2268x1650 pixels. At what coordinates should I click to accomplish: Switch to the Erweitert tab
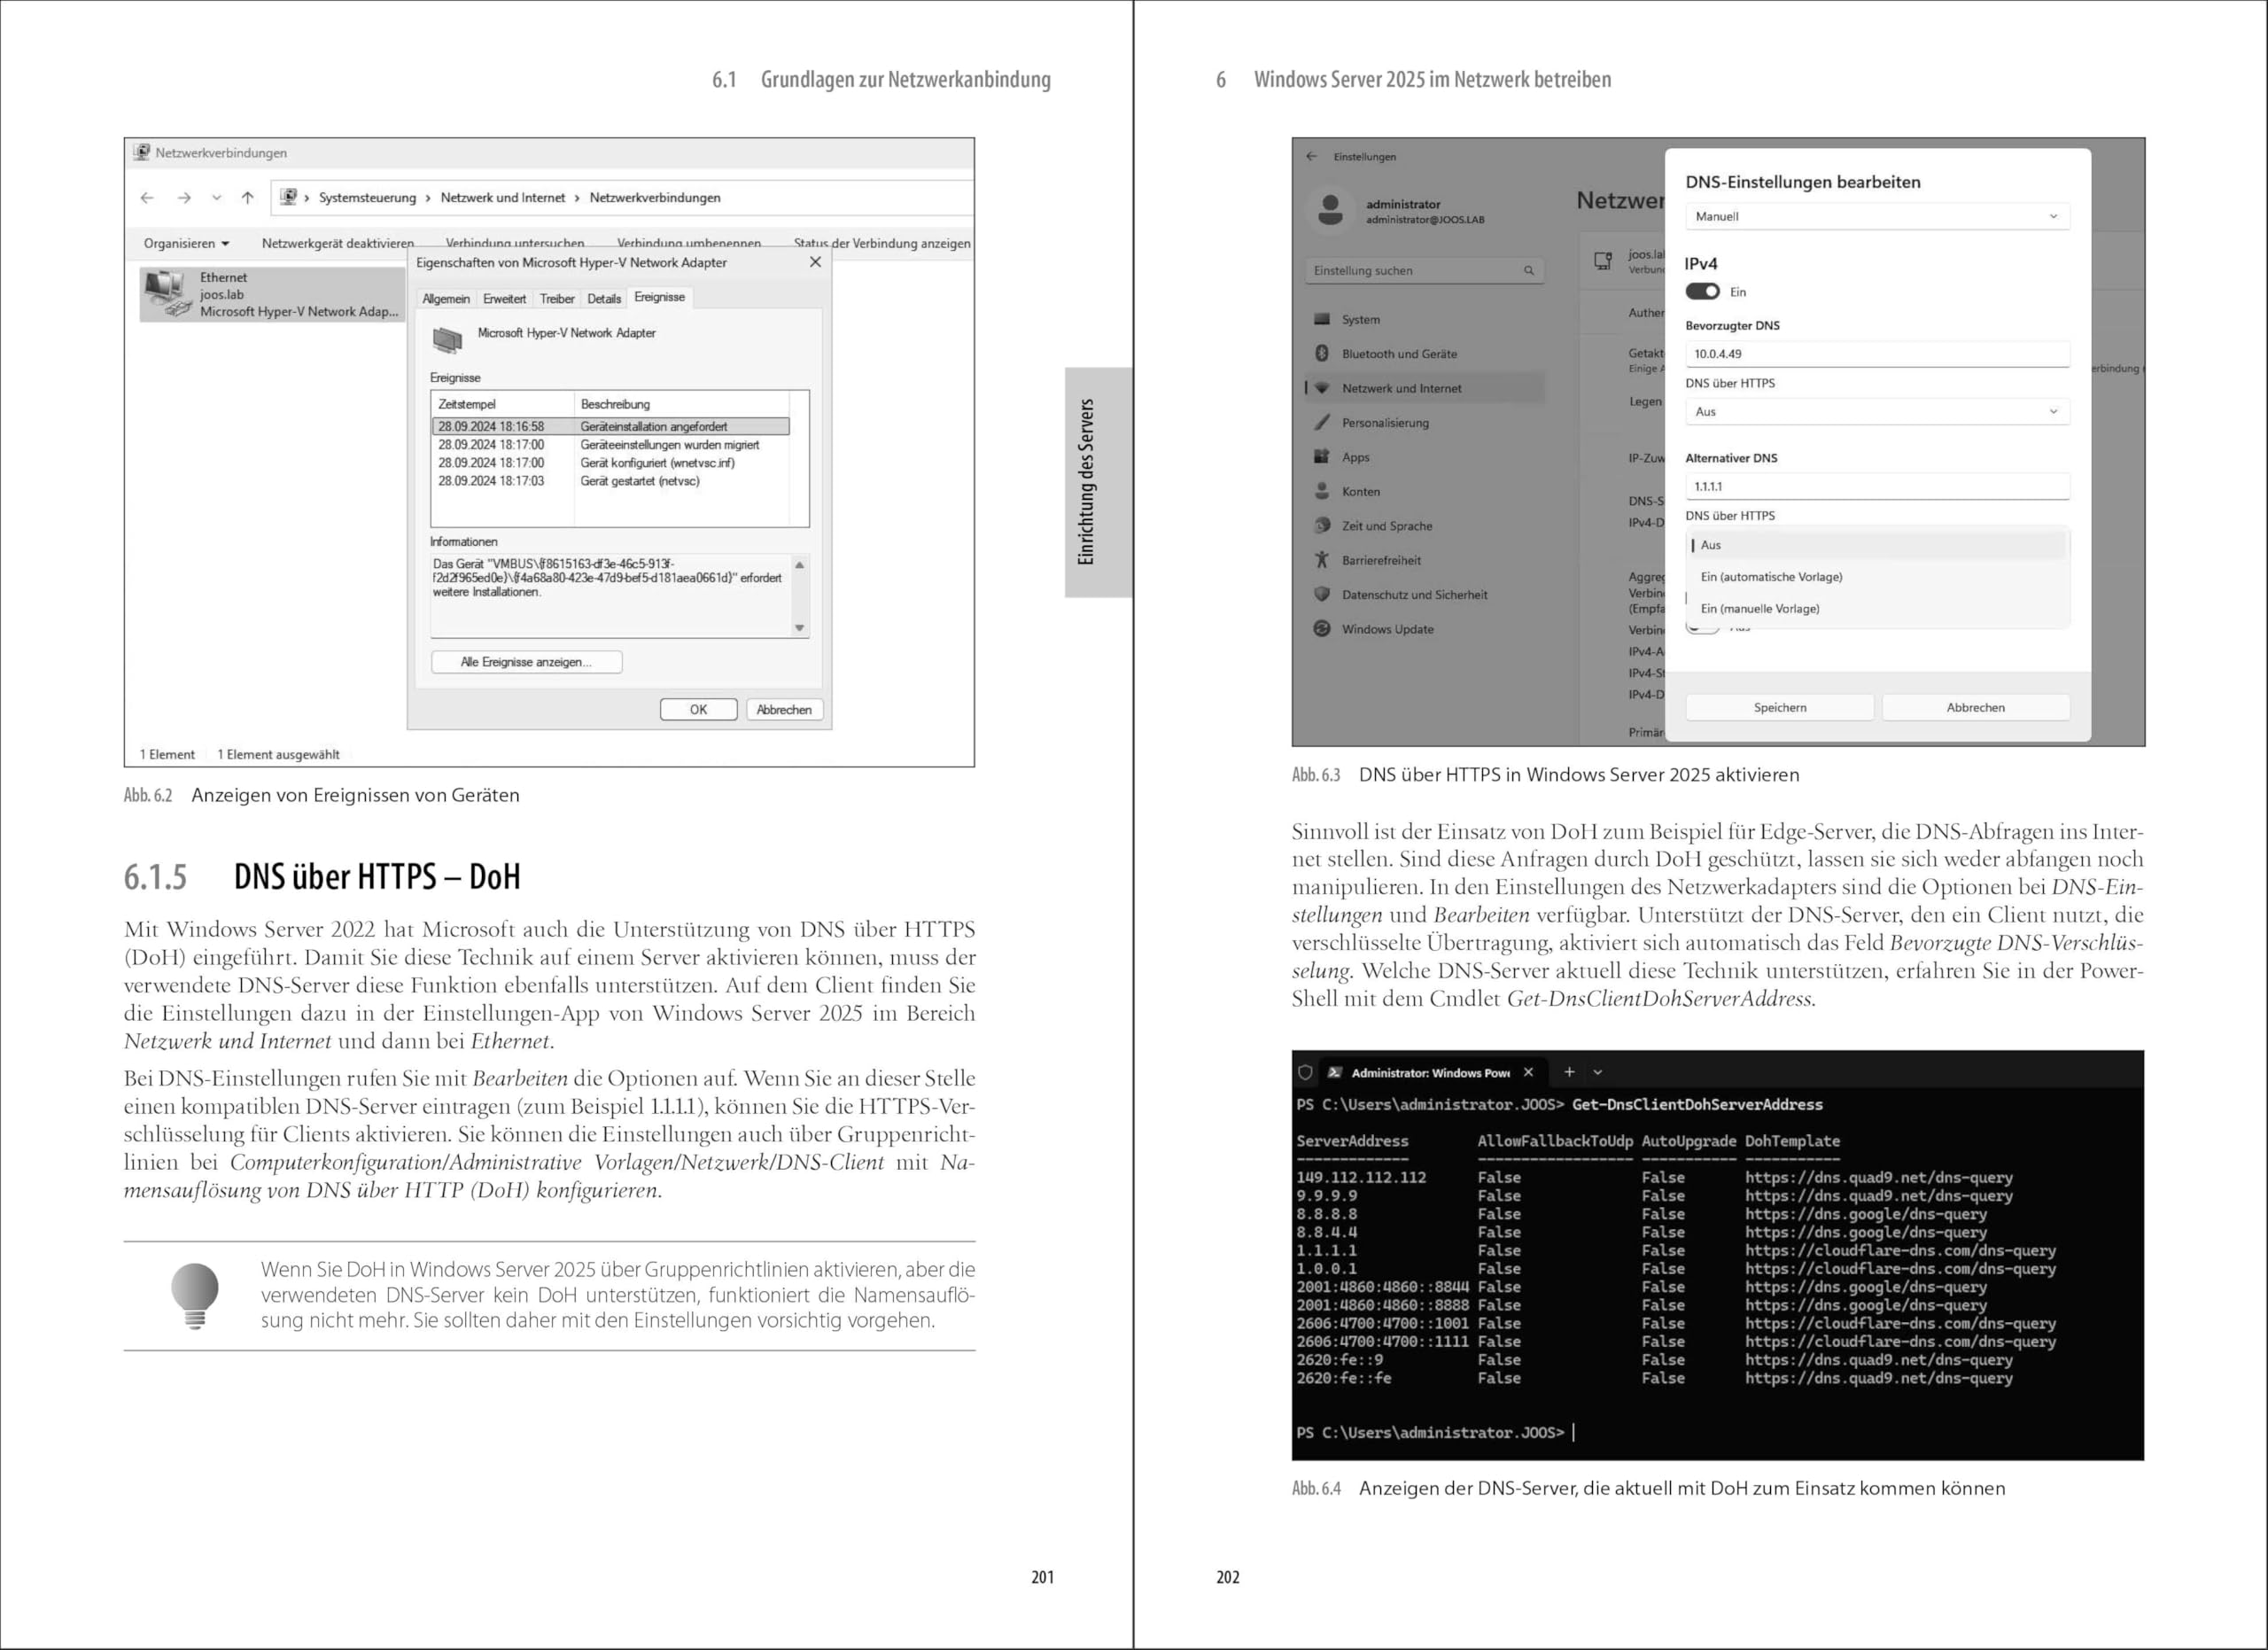point(504,299)
